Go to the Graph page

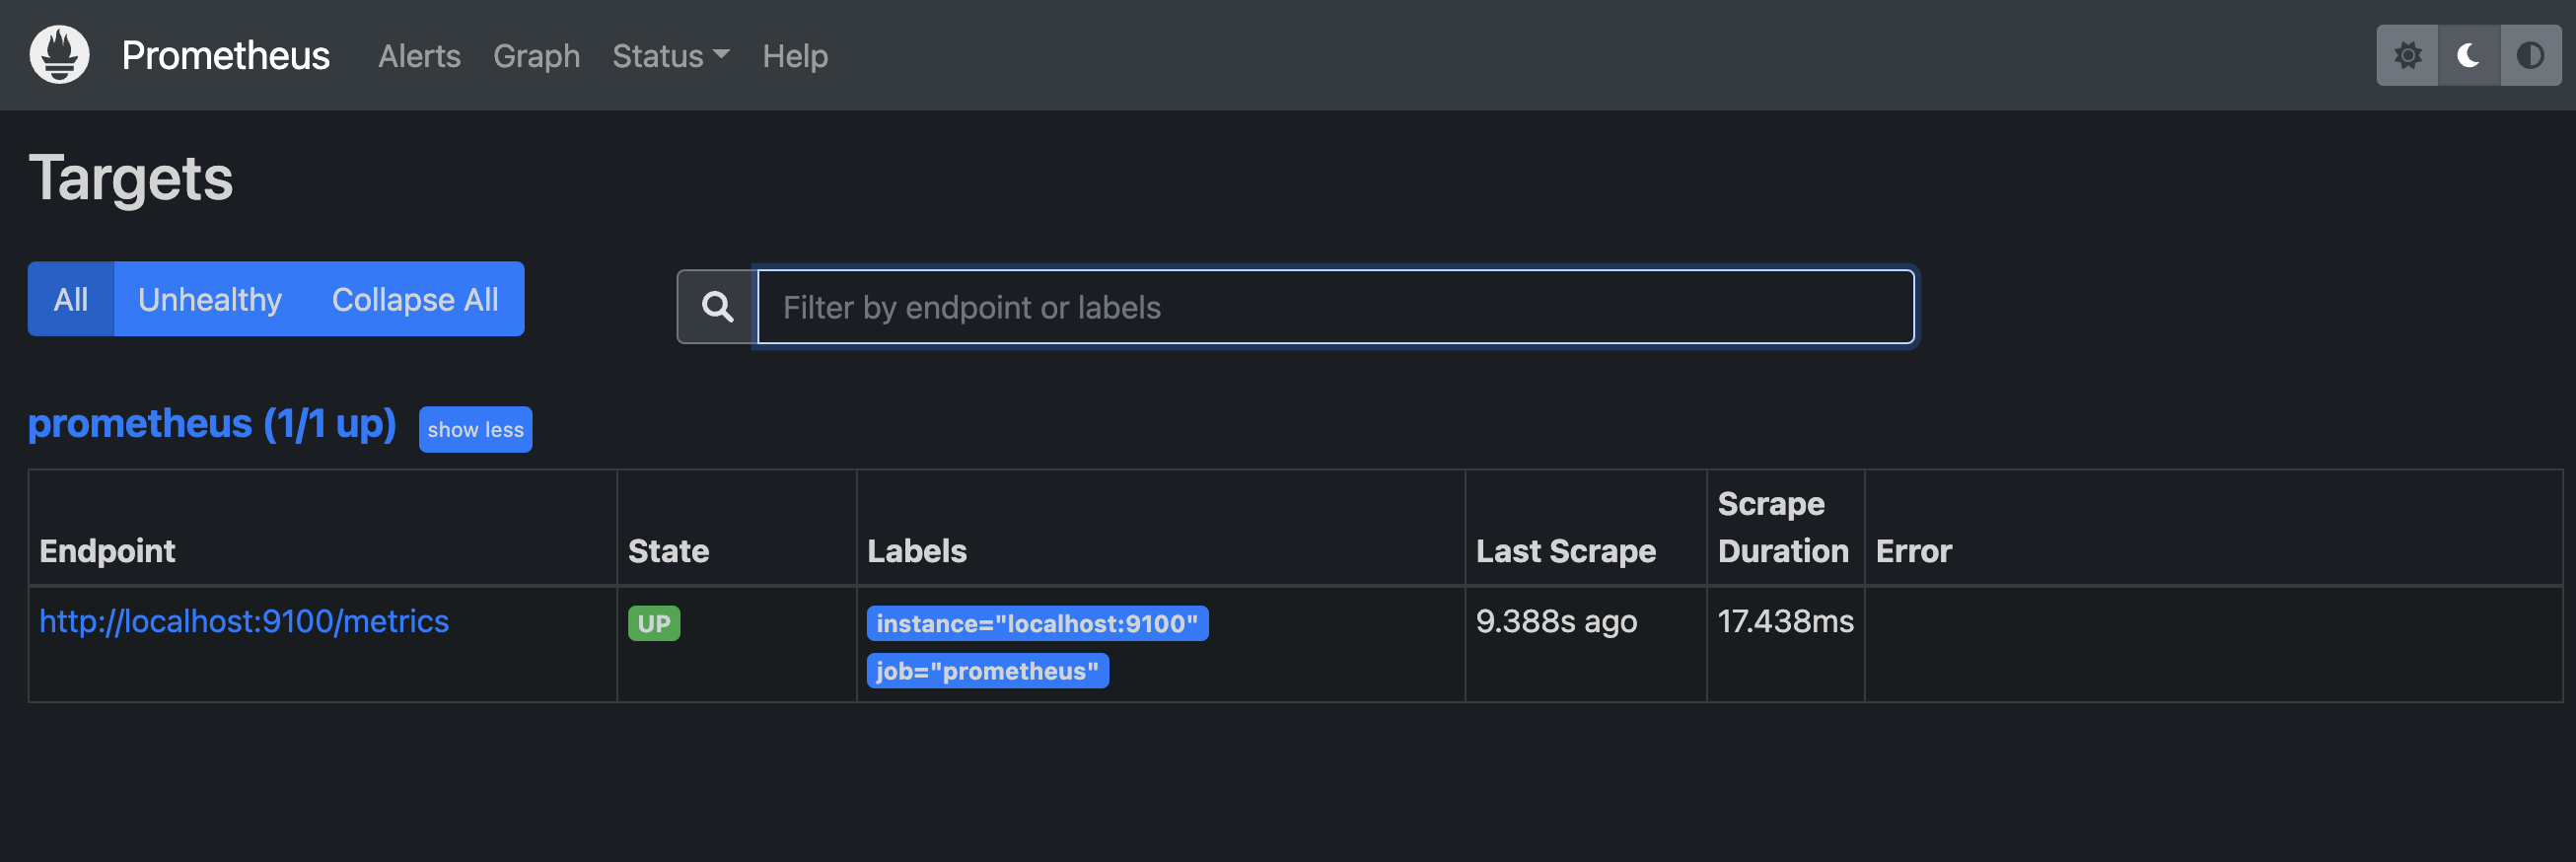(x=536, y=56)
